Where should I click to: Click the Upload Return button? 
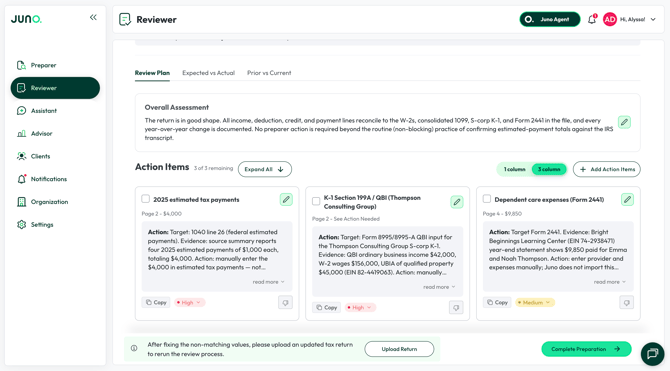pos(399,349)
